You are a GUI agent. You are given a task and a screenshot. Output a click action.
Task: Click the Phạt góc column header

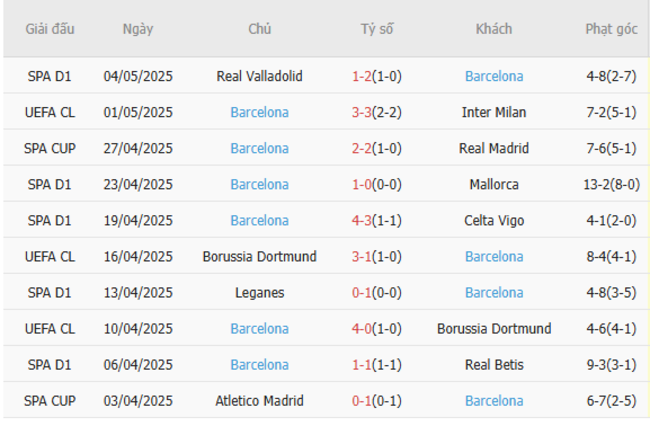coord(611,29)
